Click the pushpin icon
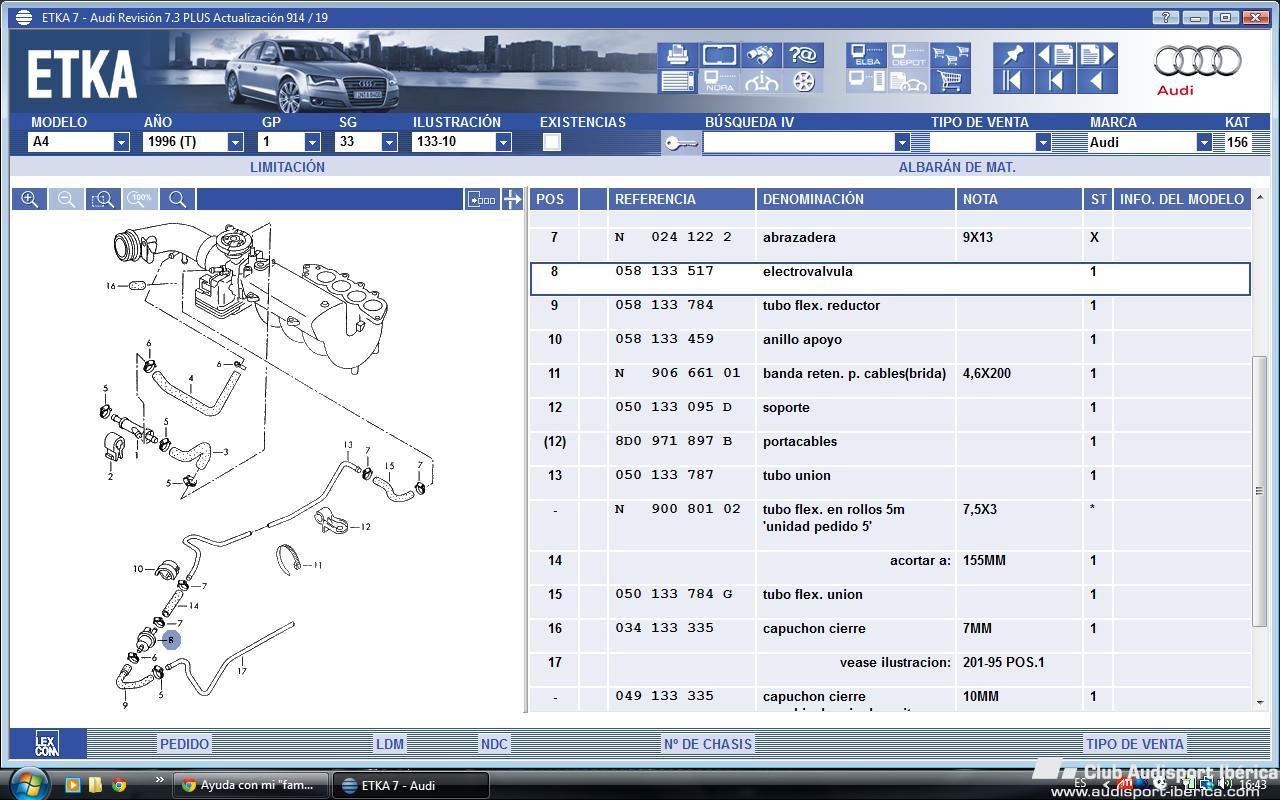 tap(1013, 54)
